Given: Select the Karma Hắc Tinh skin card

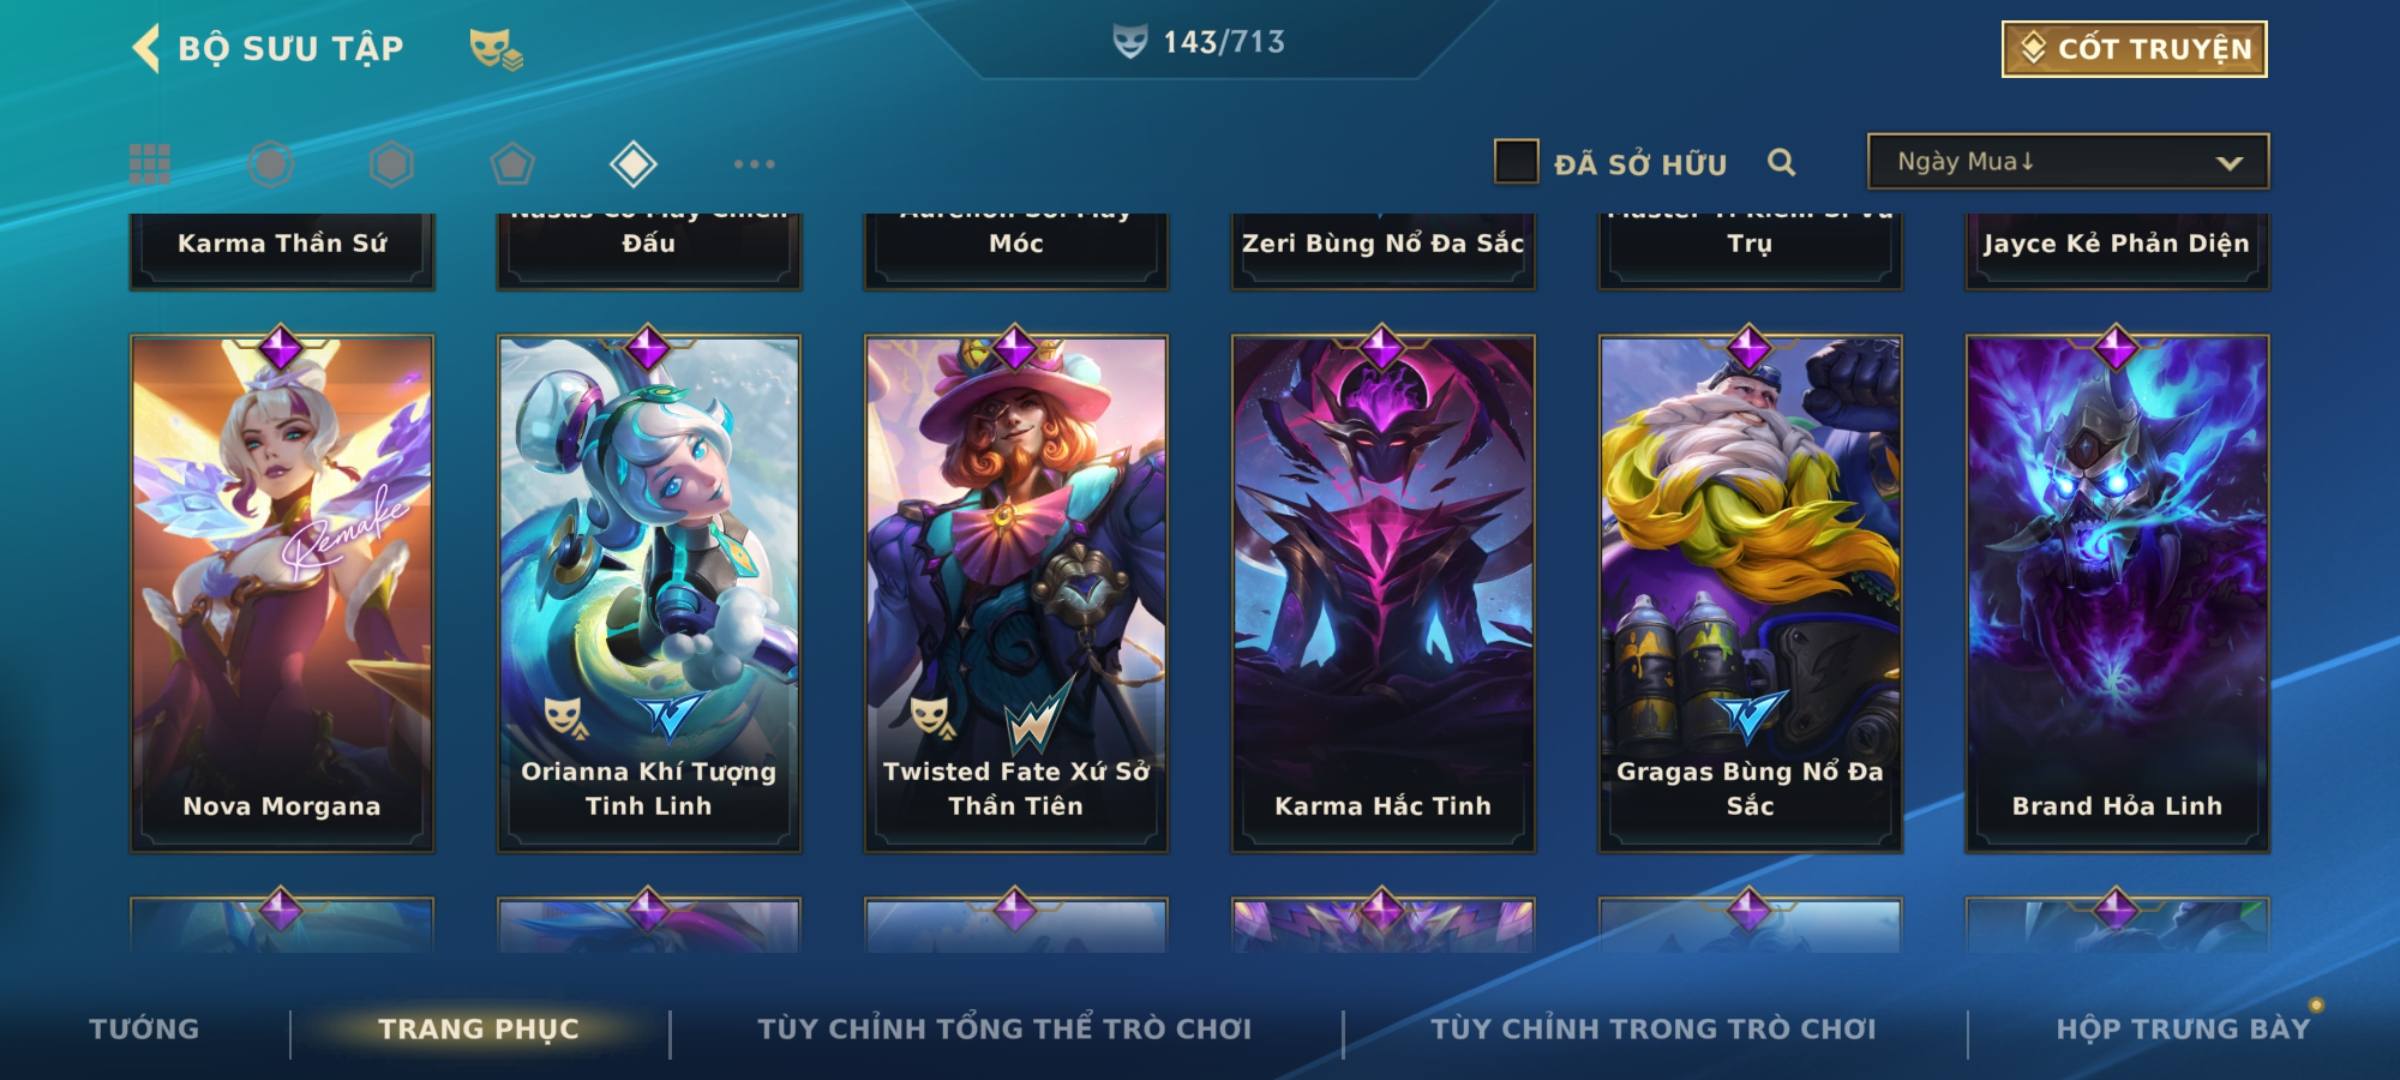Looking at the screenshot, I should click(1383, 594).
